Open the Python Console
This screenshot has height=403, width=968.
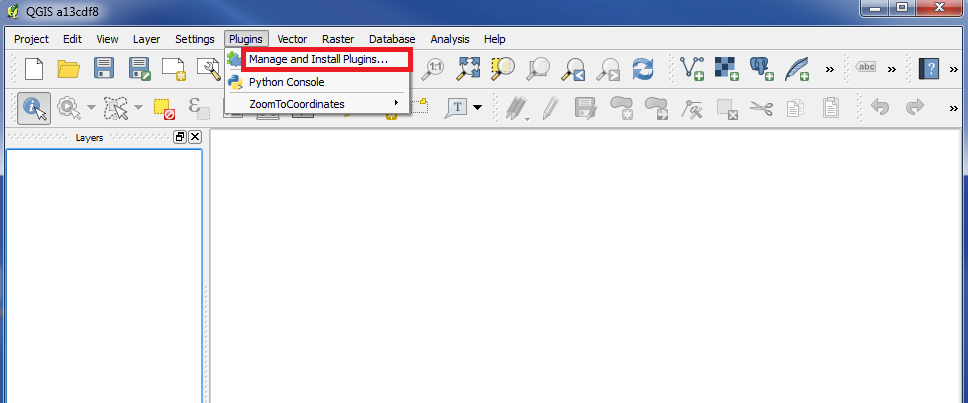[317, 81]
